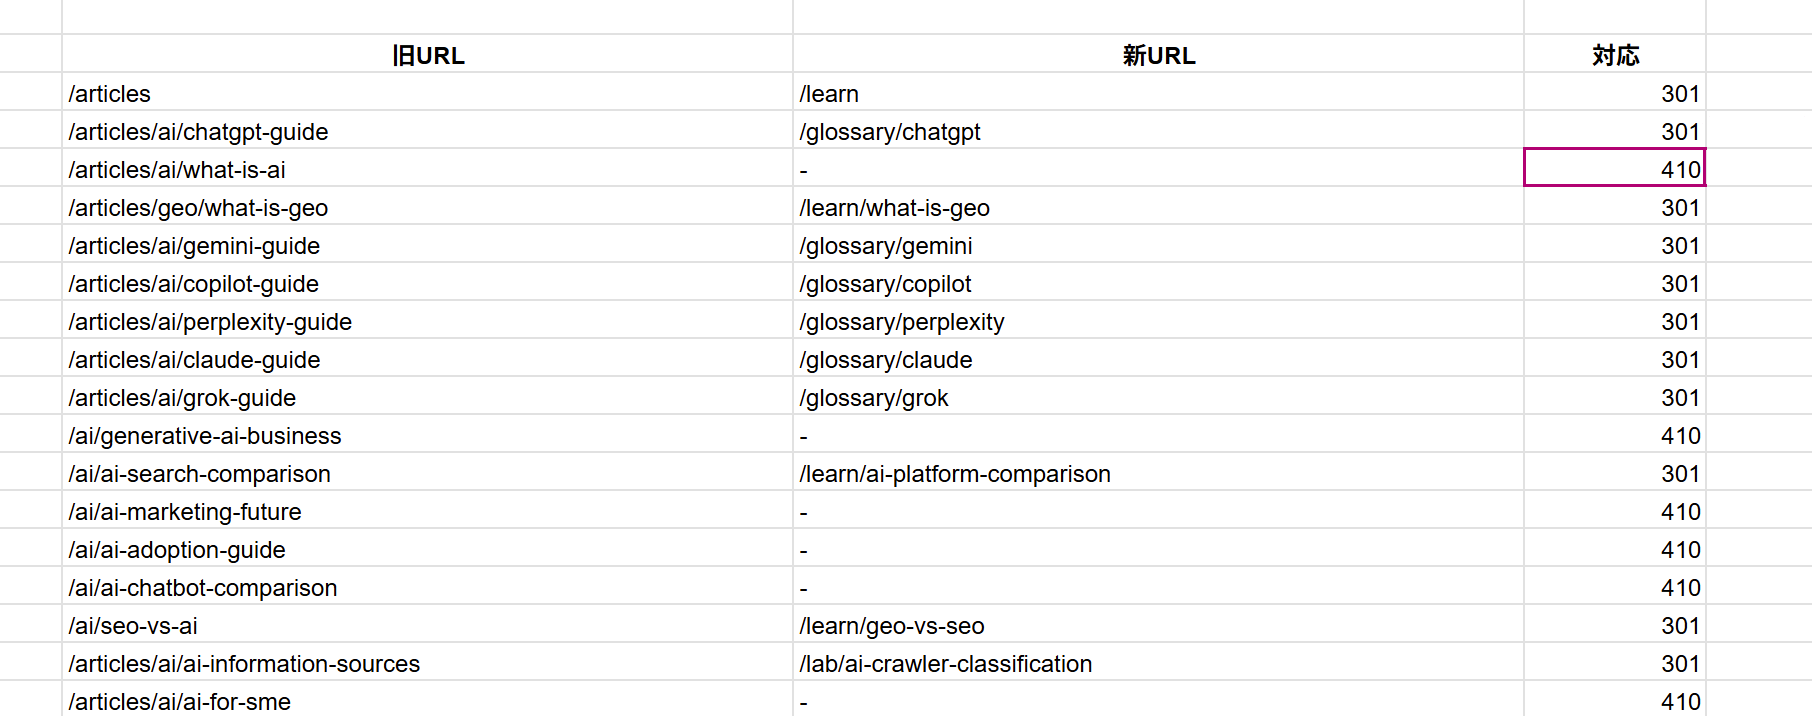Click the /learn/what-is-geo cell
Image resolution: width=1812 pixels, height=716 pixels.
point(1158,207)
